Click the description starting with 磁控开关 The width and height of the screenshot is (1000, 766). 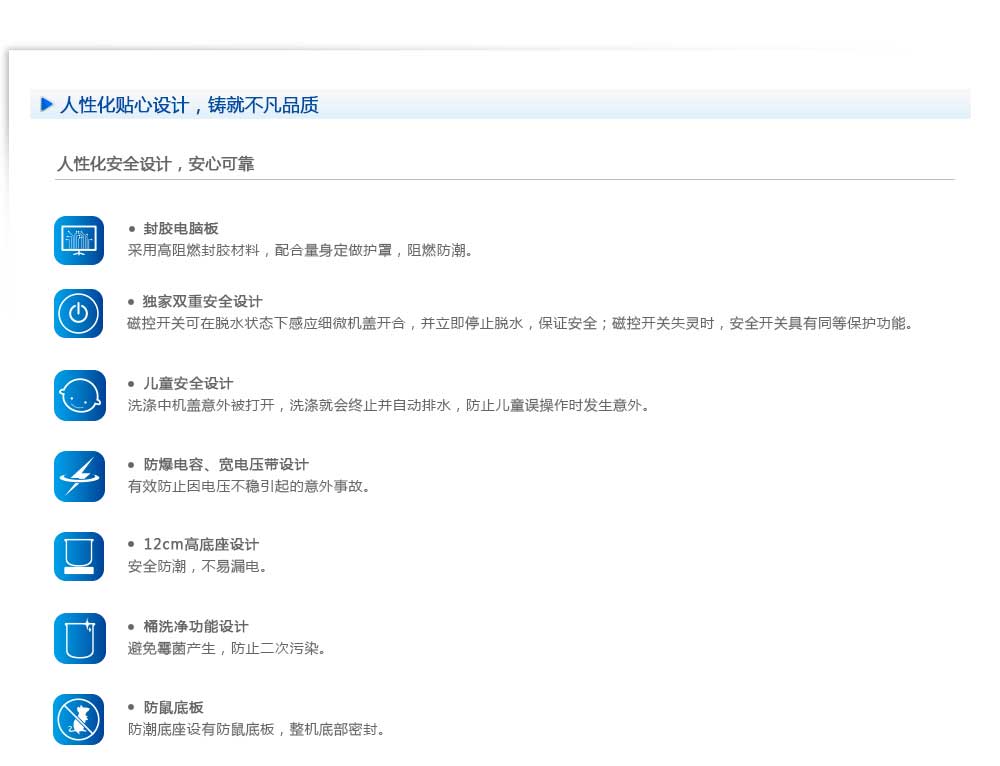[x=520, y=324]
